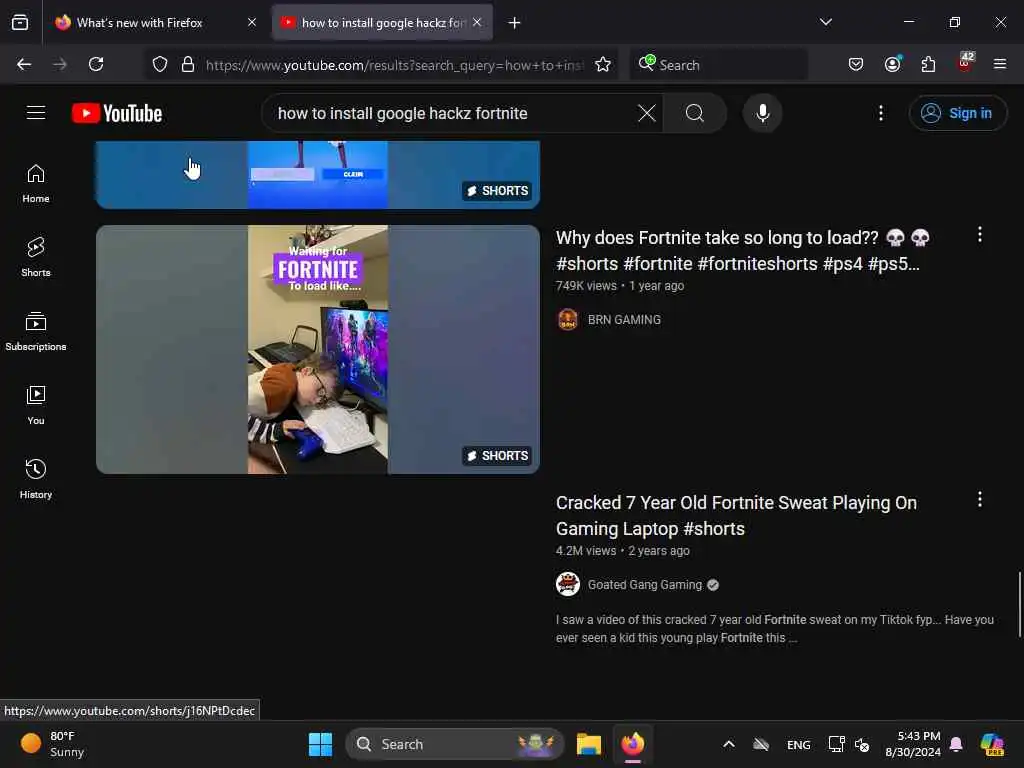Open BRN GAMING channel name
The height and width of the screenshot is (768, 1024).
(624, 320)
